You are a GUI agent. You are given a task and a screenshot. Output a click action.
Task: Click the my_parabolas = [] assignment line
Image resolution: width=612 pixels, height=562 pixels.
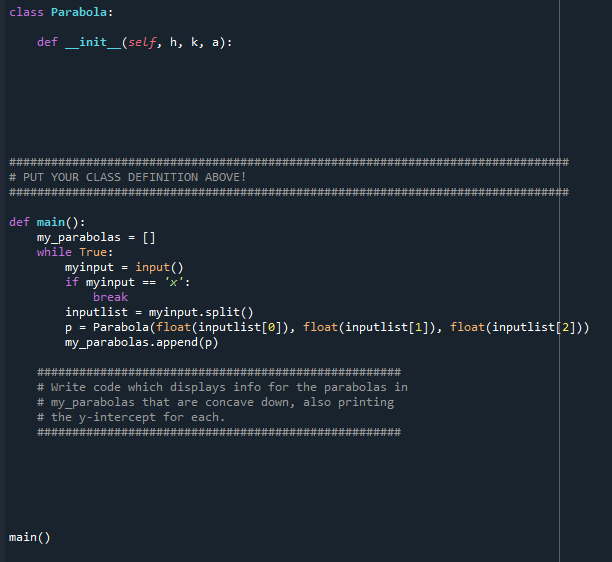pyautogui.click(x=96, y=237)
